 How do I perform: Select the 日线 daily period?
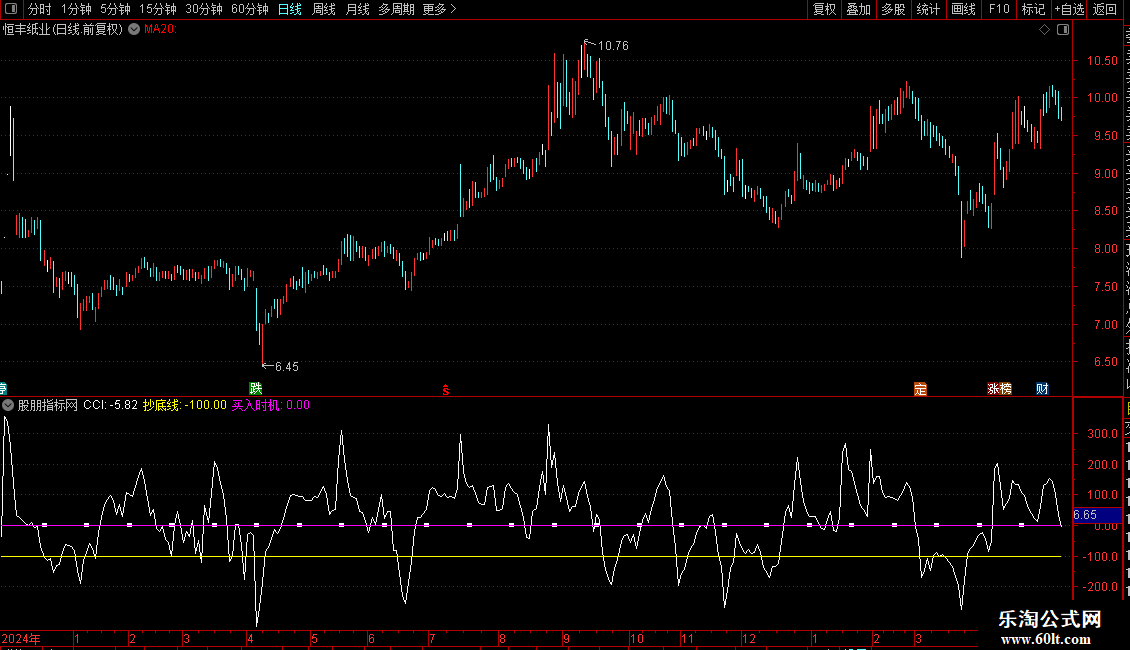pyautogui.click(x=290, y=9)
